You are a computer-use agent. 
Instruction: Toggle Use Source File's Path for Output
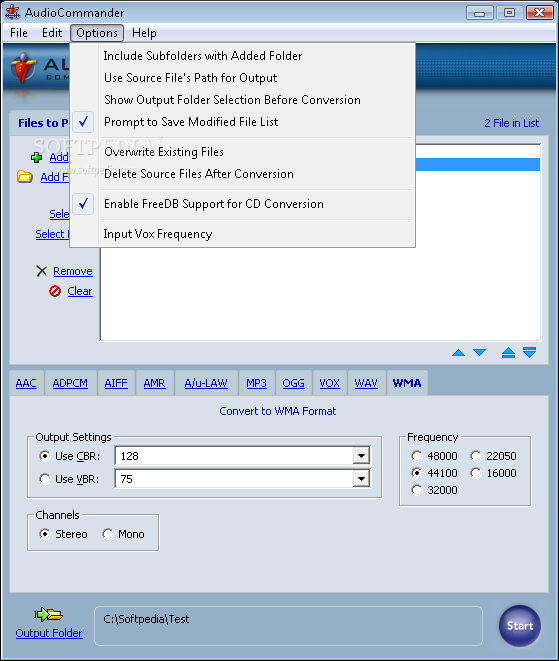[242, 78]
